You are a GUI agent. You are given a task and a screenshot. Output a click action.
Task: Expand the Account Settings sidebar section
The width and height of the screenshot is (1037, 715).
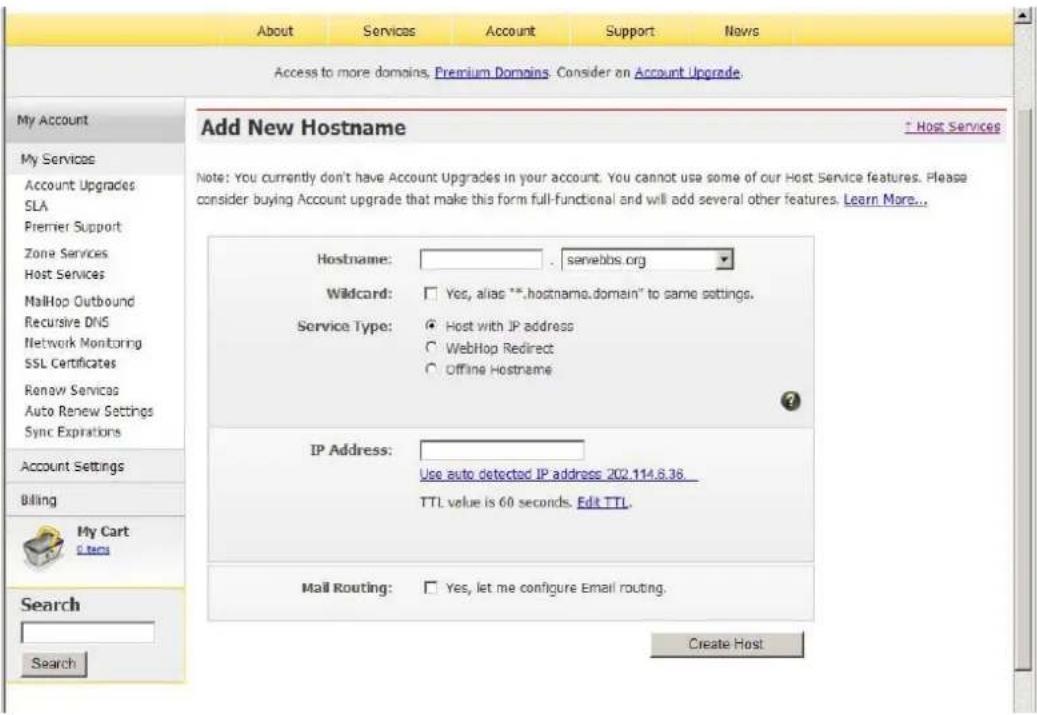[95, 466]
